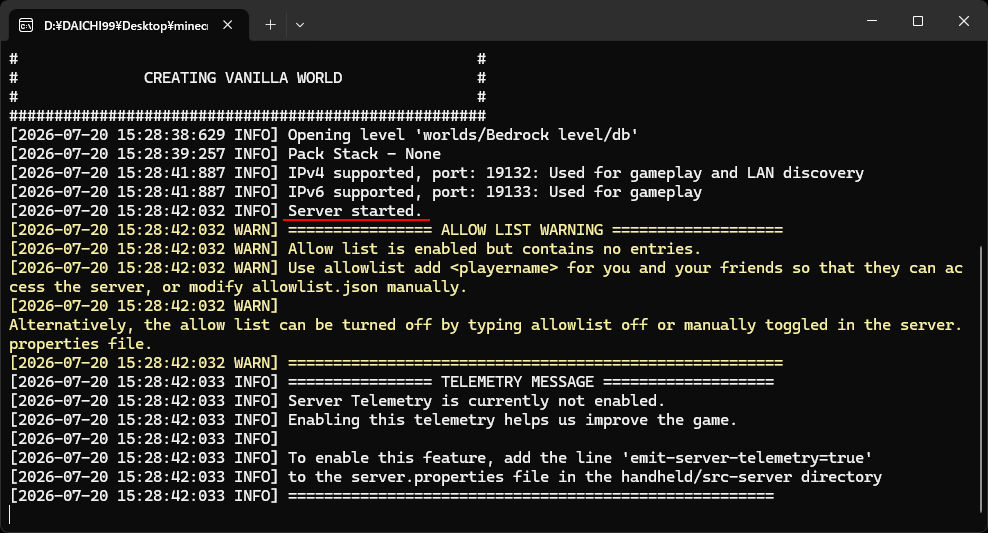Click the vertical scrollbar thumb

(982, 380)
